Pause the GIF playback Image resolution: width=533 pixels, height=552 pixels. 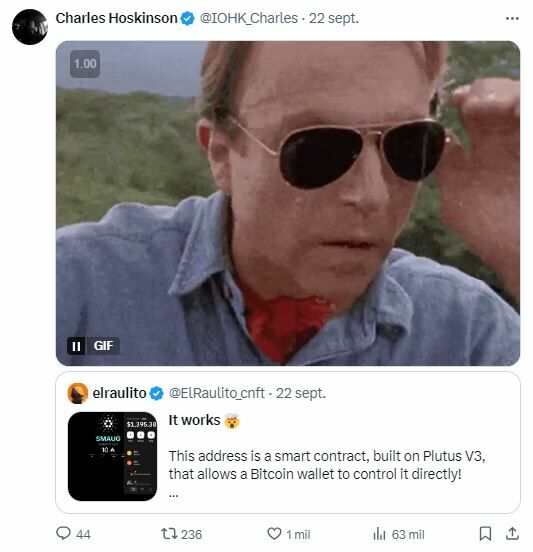click(x=76, y=346)
